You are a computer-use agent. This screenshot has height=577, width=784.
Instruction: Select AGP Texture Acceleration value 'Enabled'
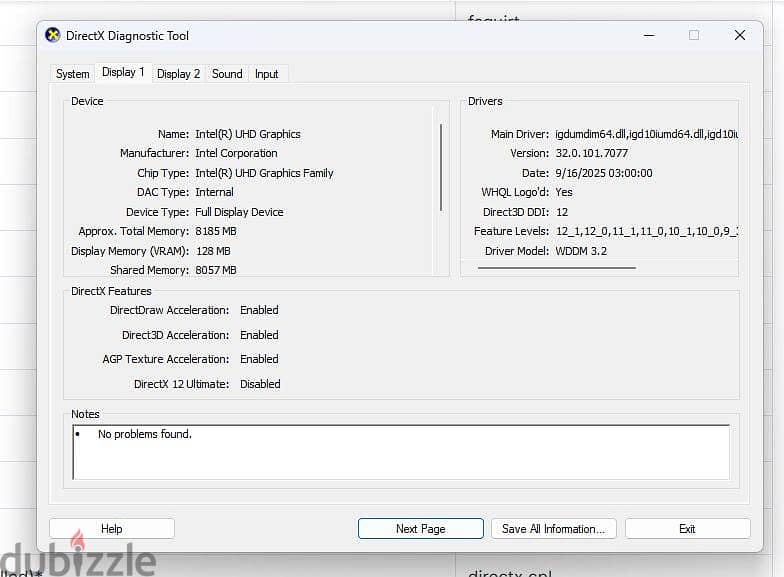[259, 359]
